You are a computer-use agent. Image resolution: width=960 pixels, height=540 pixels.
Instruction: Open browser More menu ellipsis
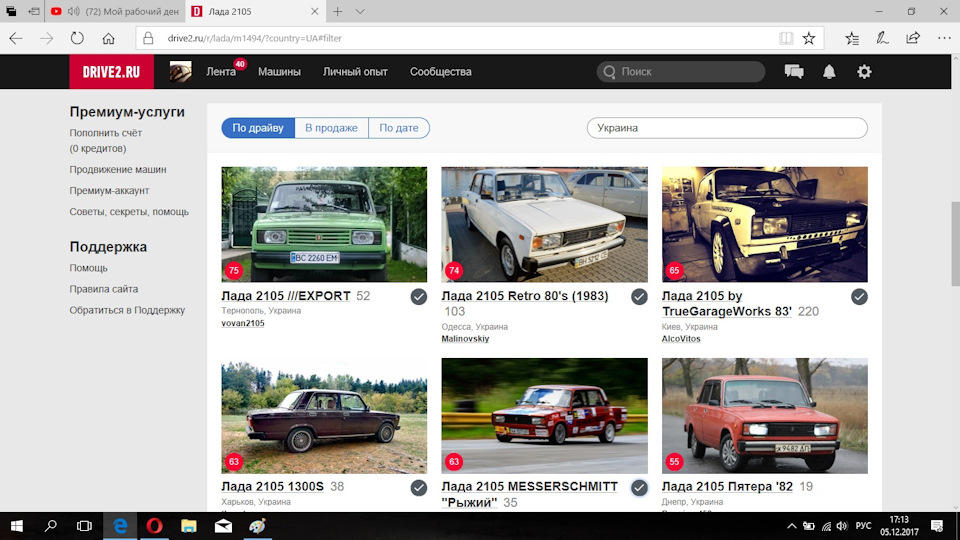pyautogui.click(x=944, y=38)
